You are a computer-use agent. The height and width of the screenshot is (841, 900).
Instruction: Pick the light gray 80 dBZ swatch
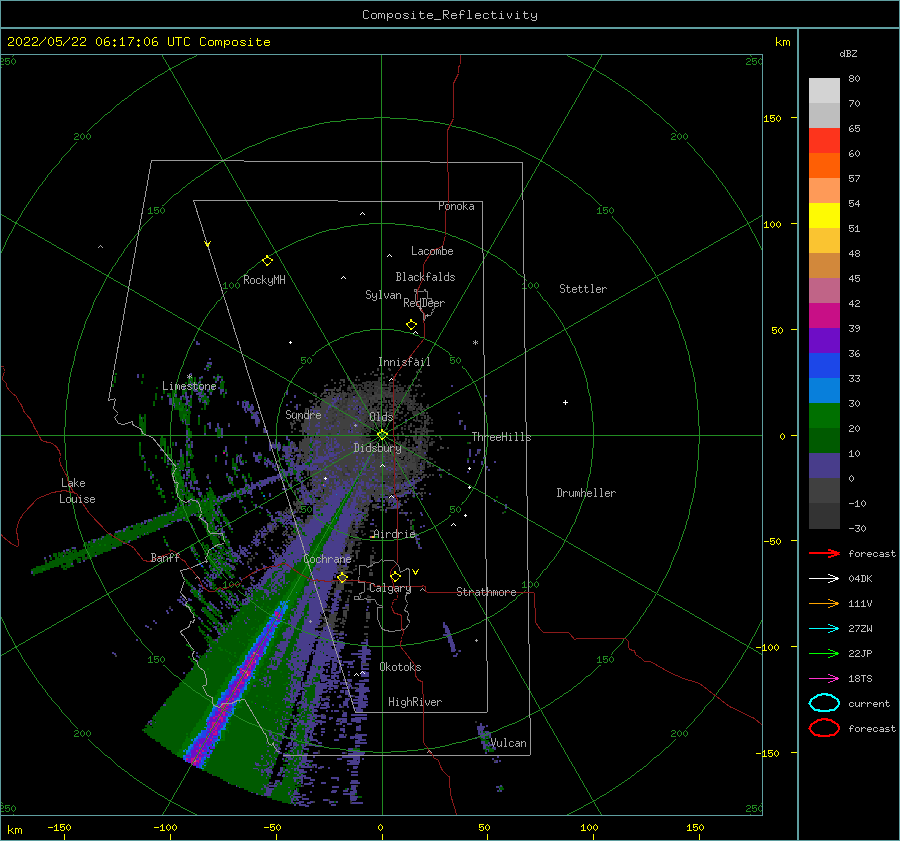click(x=824, y=90)
